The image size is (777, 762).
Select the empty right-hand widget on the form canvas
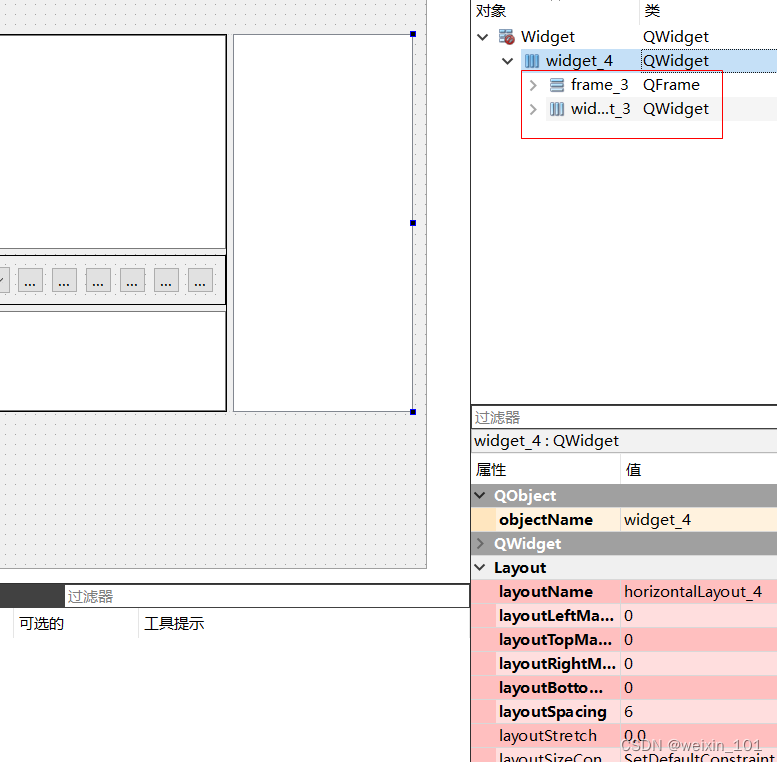point(323,223)
